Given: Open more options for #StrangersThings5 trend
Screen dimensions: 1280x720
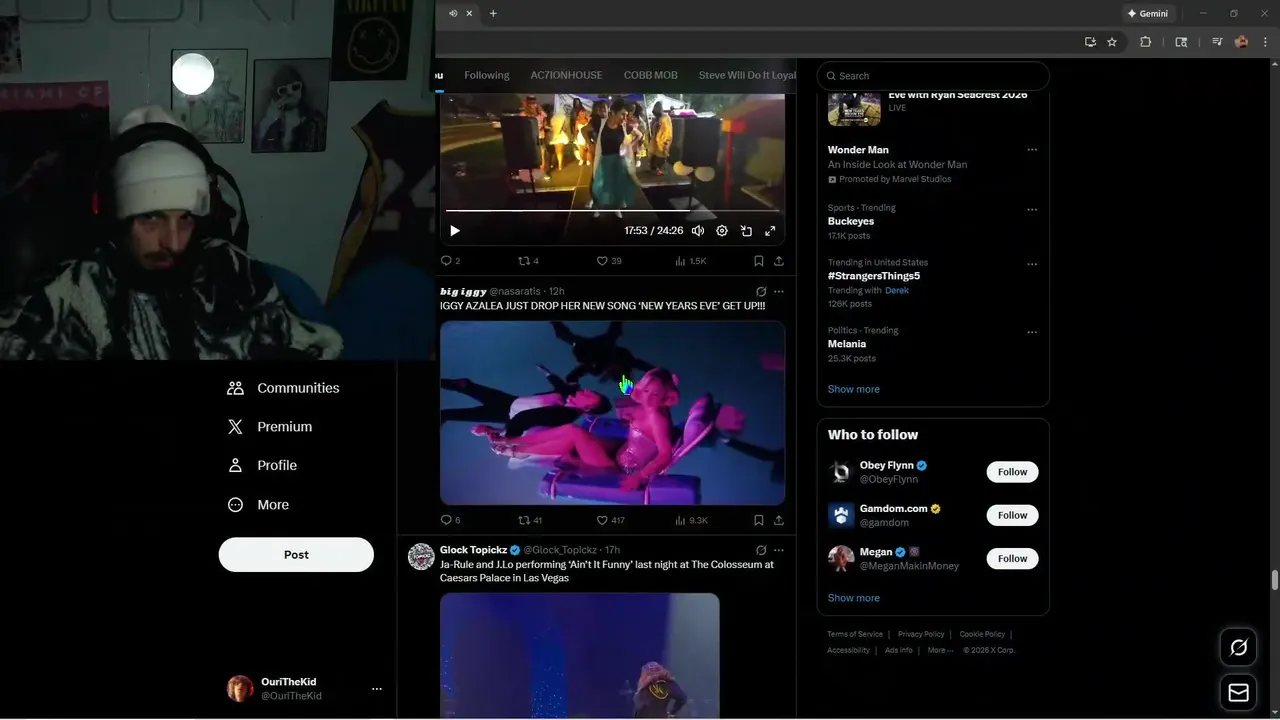Looking at the screenshot, I should [x=1032, y=265].
